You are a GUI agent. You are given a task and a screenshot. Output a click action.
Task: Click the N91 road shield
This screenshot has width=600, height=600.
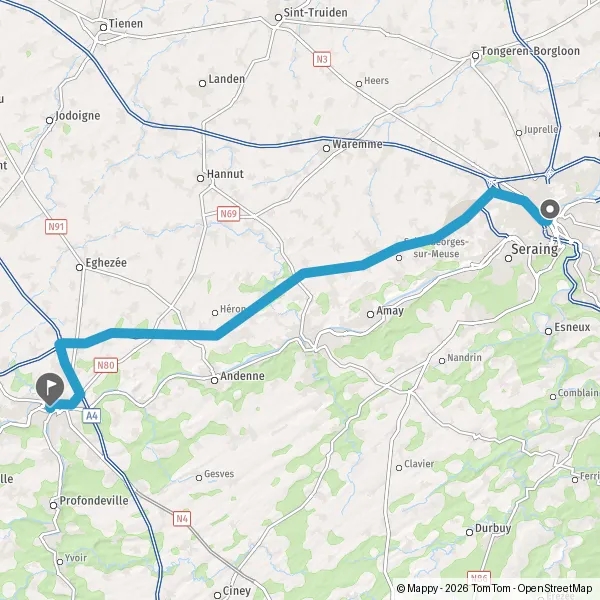(56, 227)
